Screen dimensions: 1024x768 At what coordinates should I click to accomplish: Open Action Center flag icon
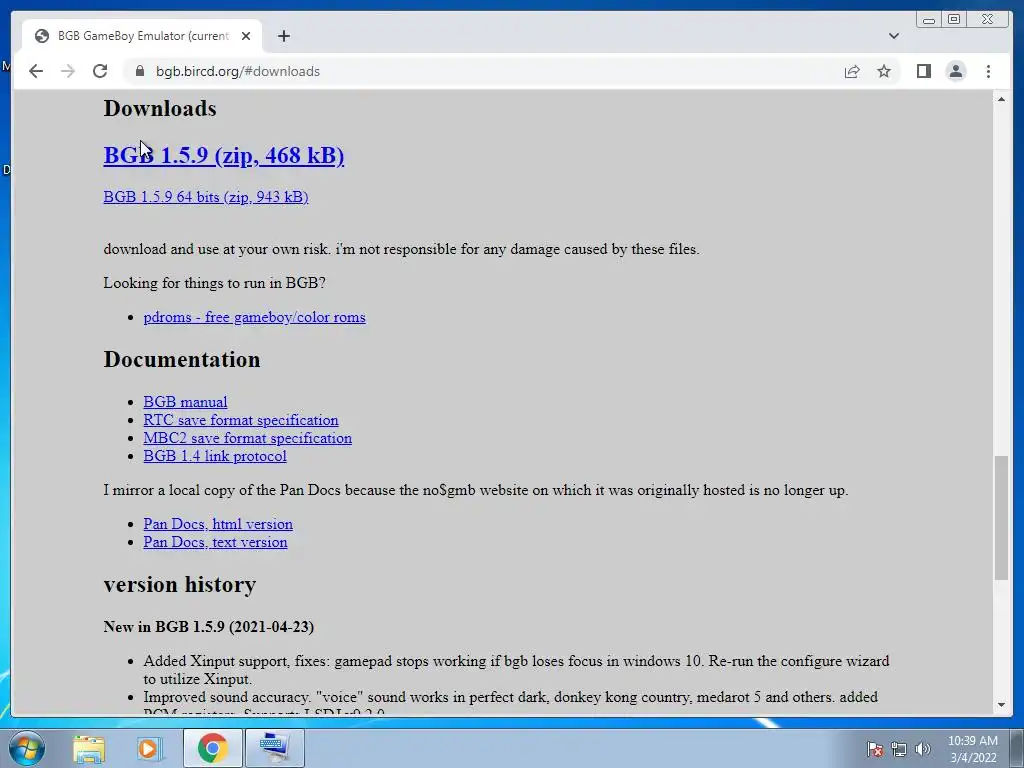click(x=875, y=749)
